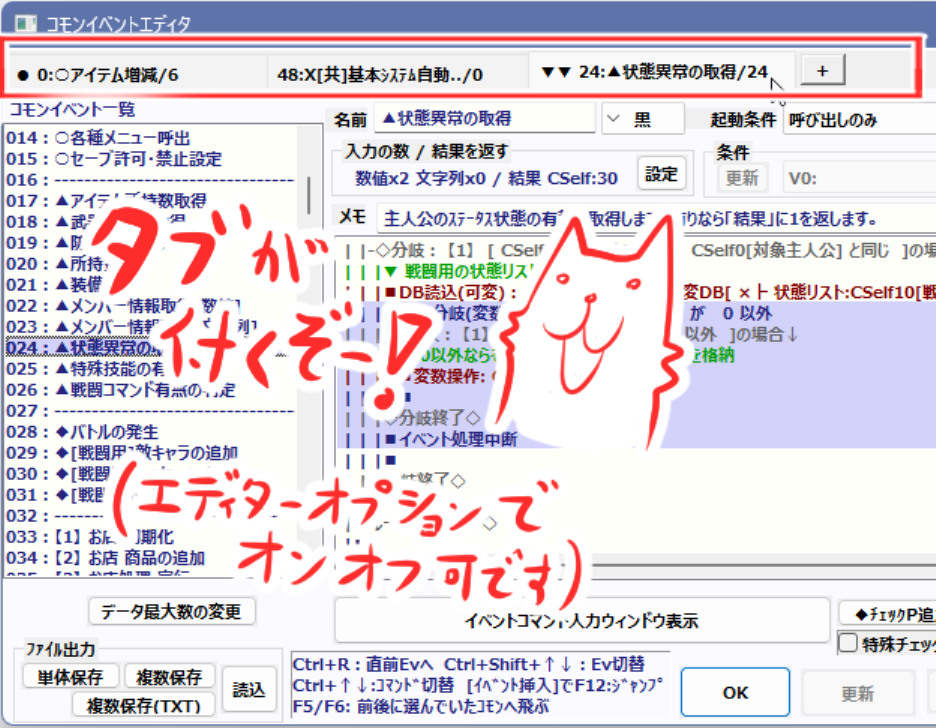The width and height of the screenshot is (936, 728).
Task: Click the editor window icon in title bar
Action: (x=26, y=23)
